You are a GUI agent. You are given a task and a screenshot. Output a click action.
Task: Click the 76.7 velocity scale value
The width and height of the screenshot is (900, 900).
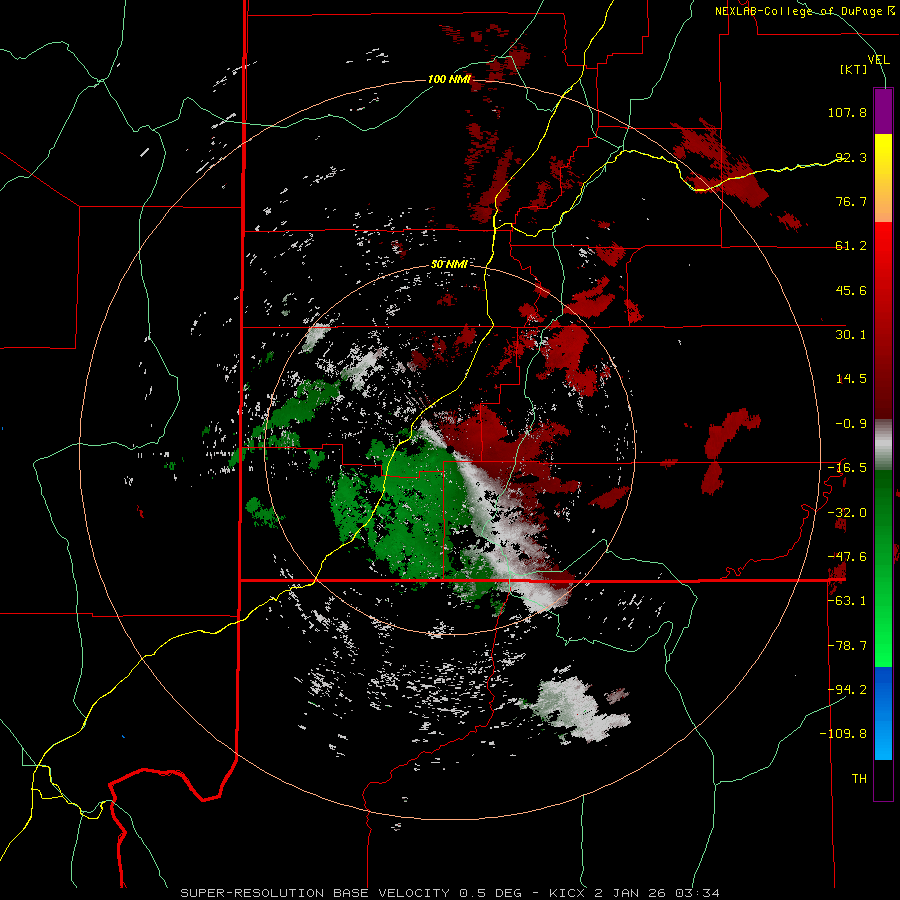(851, 201)
